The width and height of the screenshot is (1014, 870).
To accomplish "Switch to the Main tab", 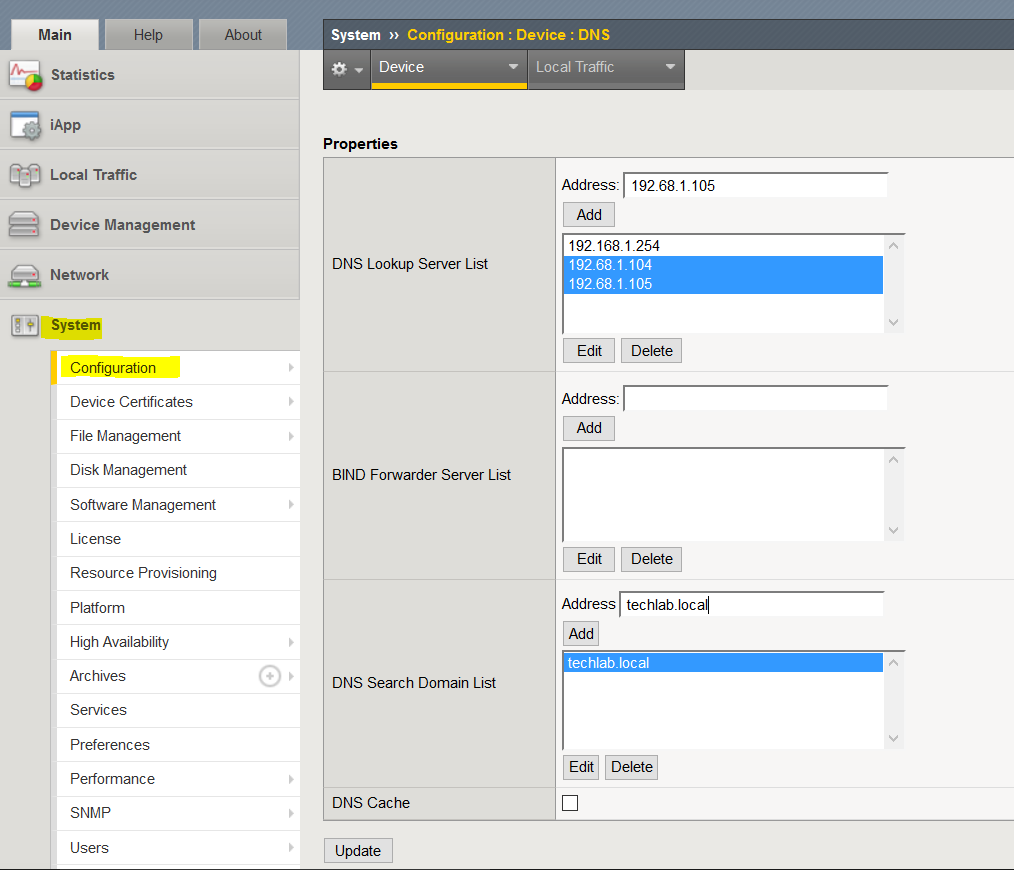I will (55, 35).
